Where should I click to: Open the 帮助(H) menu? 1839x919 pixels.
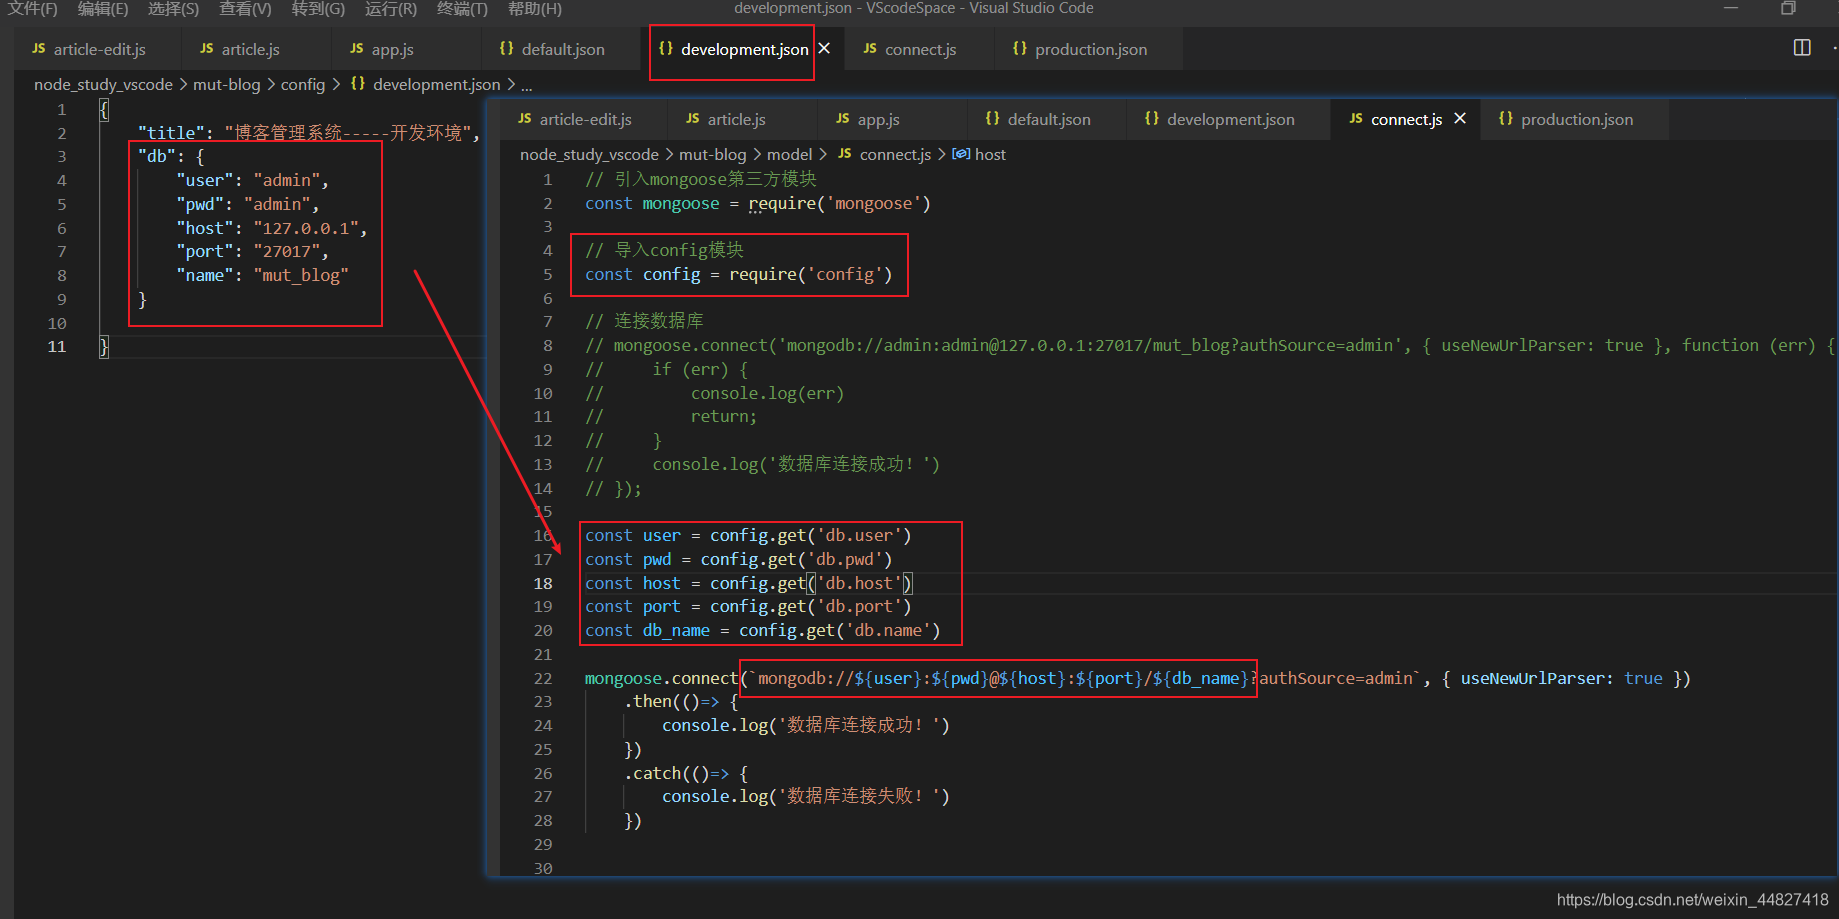(535, 9)
